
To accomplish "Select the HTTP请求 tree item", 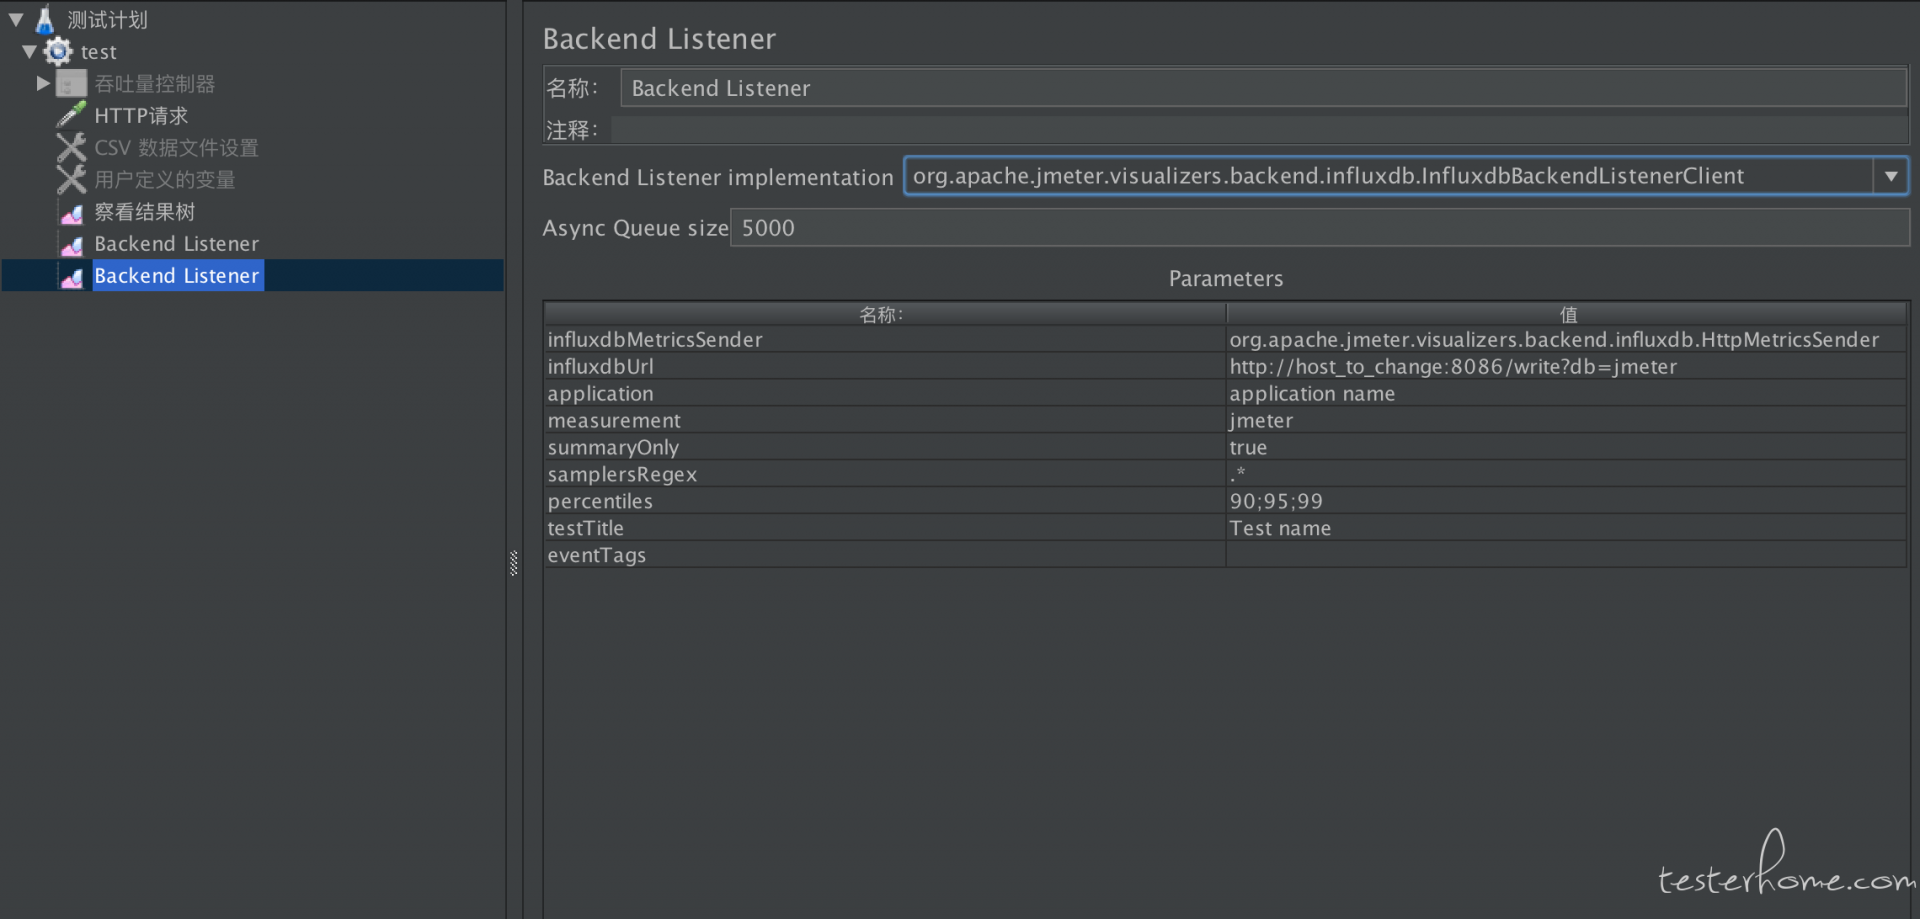I will (141, 116).
